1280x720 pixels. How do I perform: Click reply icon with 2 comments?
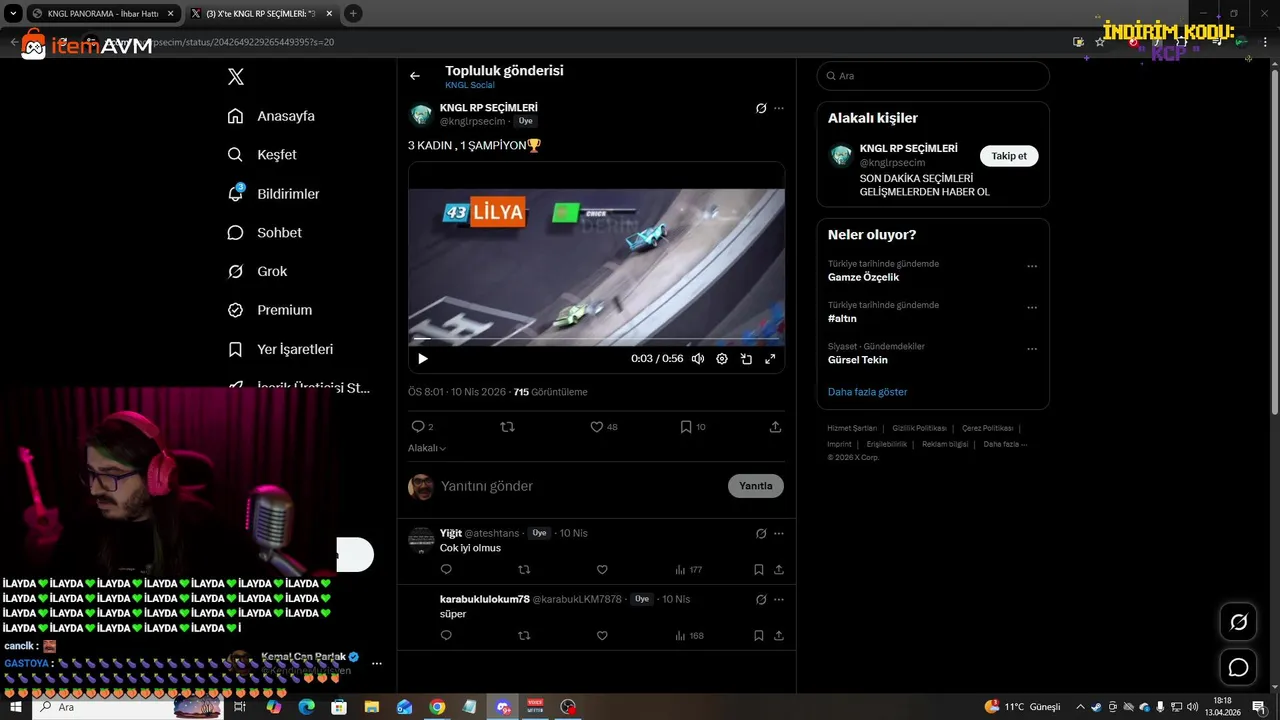(x=423, y=427)
